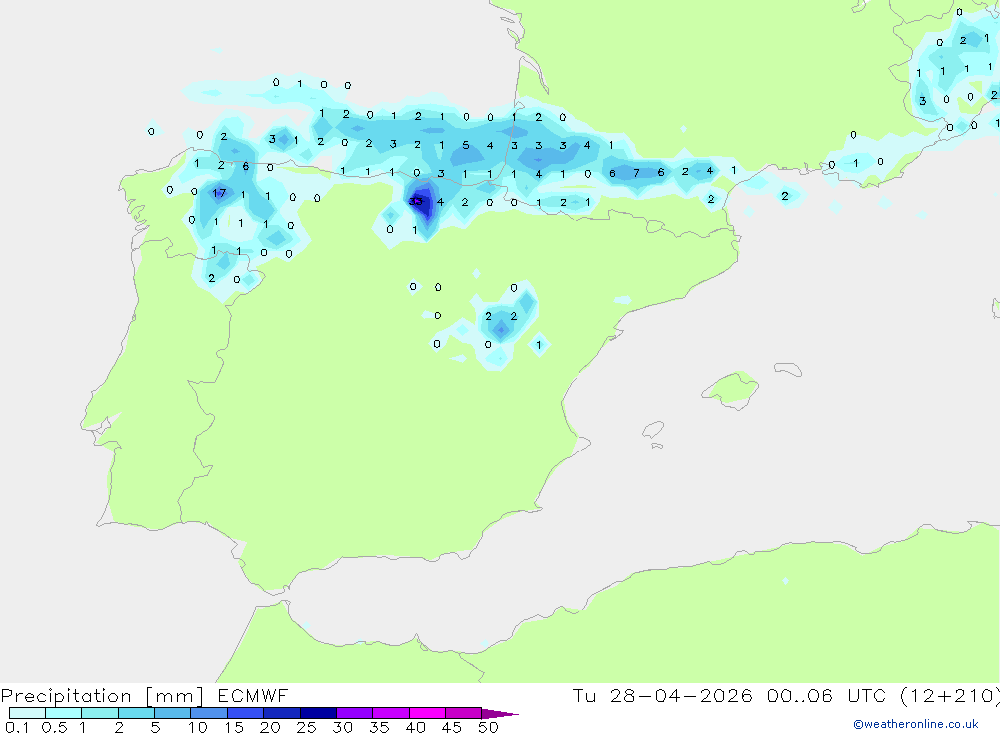Click the 0.5–1 mm legend color segment
The height and width of the screenshot is (733, 1000).
[64, 713]
